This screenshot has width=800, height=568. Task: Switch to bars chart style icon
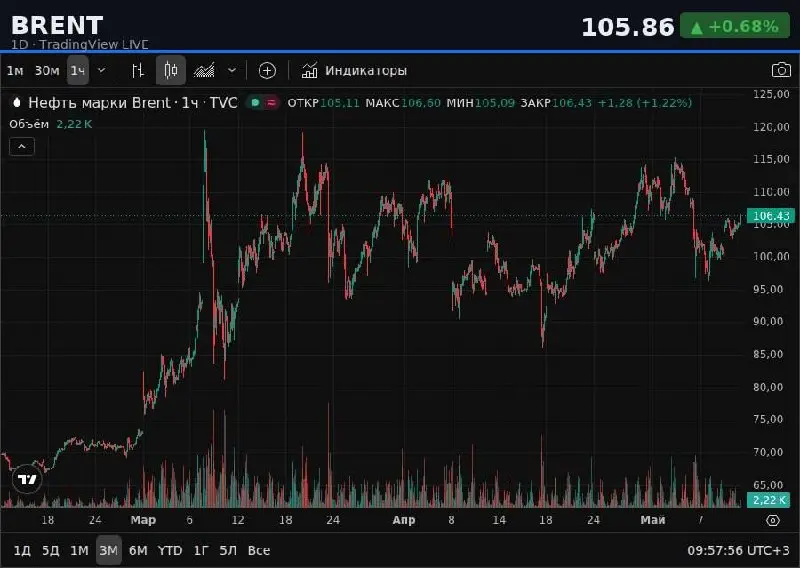pos(138,70)
